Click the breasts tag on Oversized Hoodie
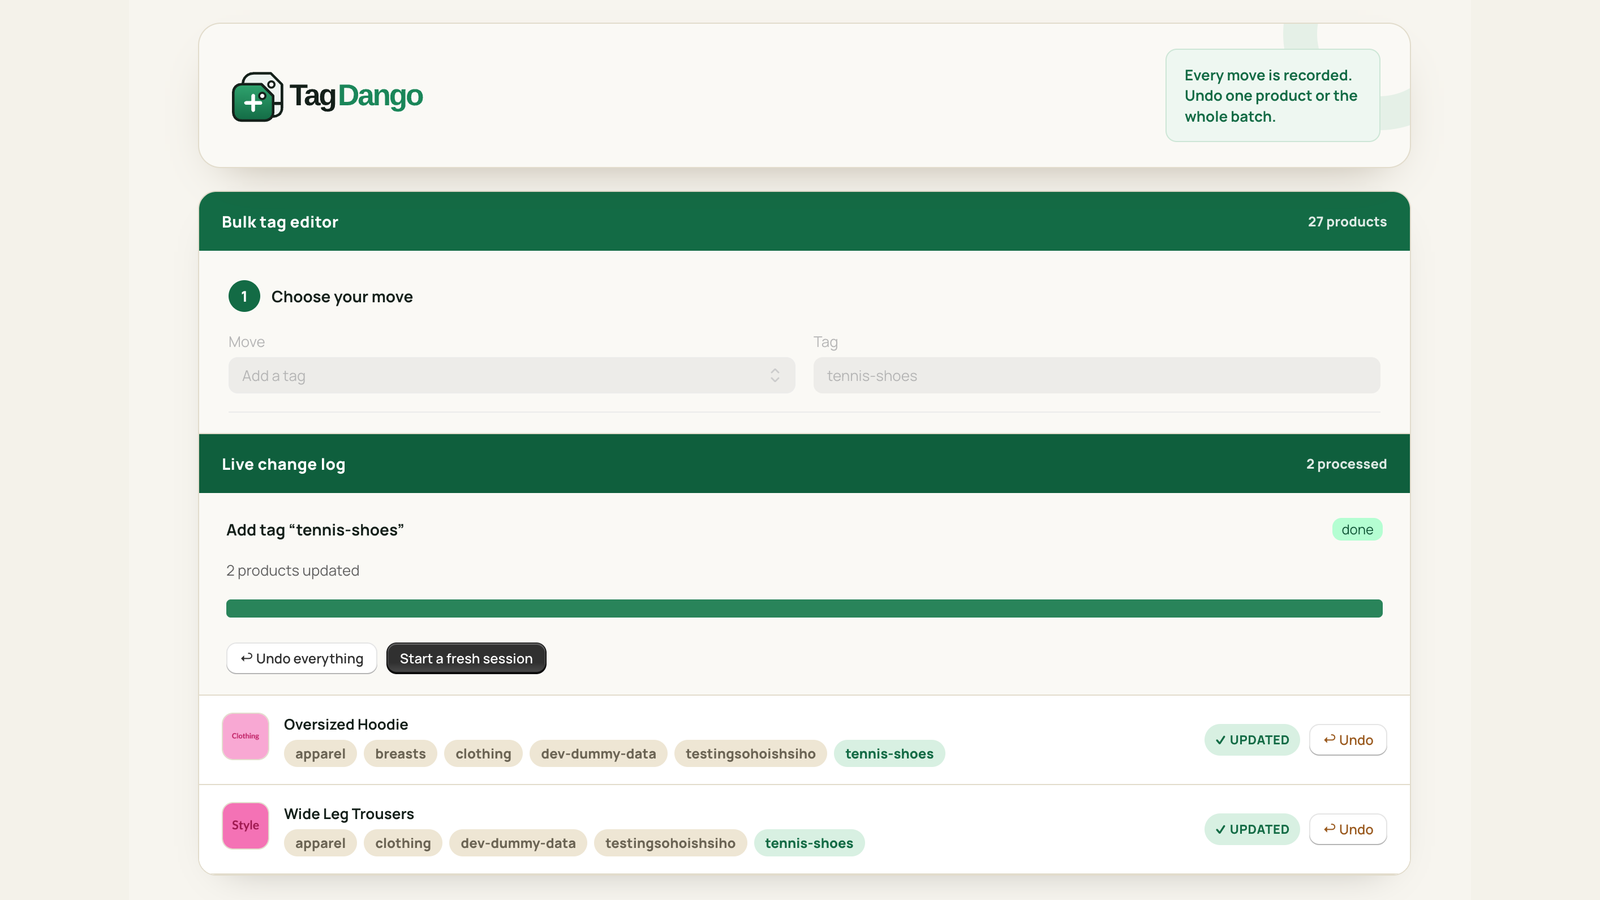Image resolution: width=1600 pixels, height=900 pixels. pyautogui.click(x=400, y=754)
